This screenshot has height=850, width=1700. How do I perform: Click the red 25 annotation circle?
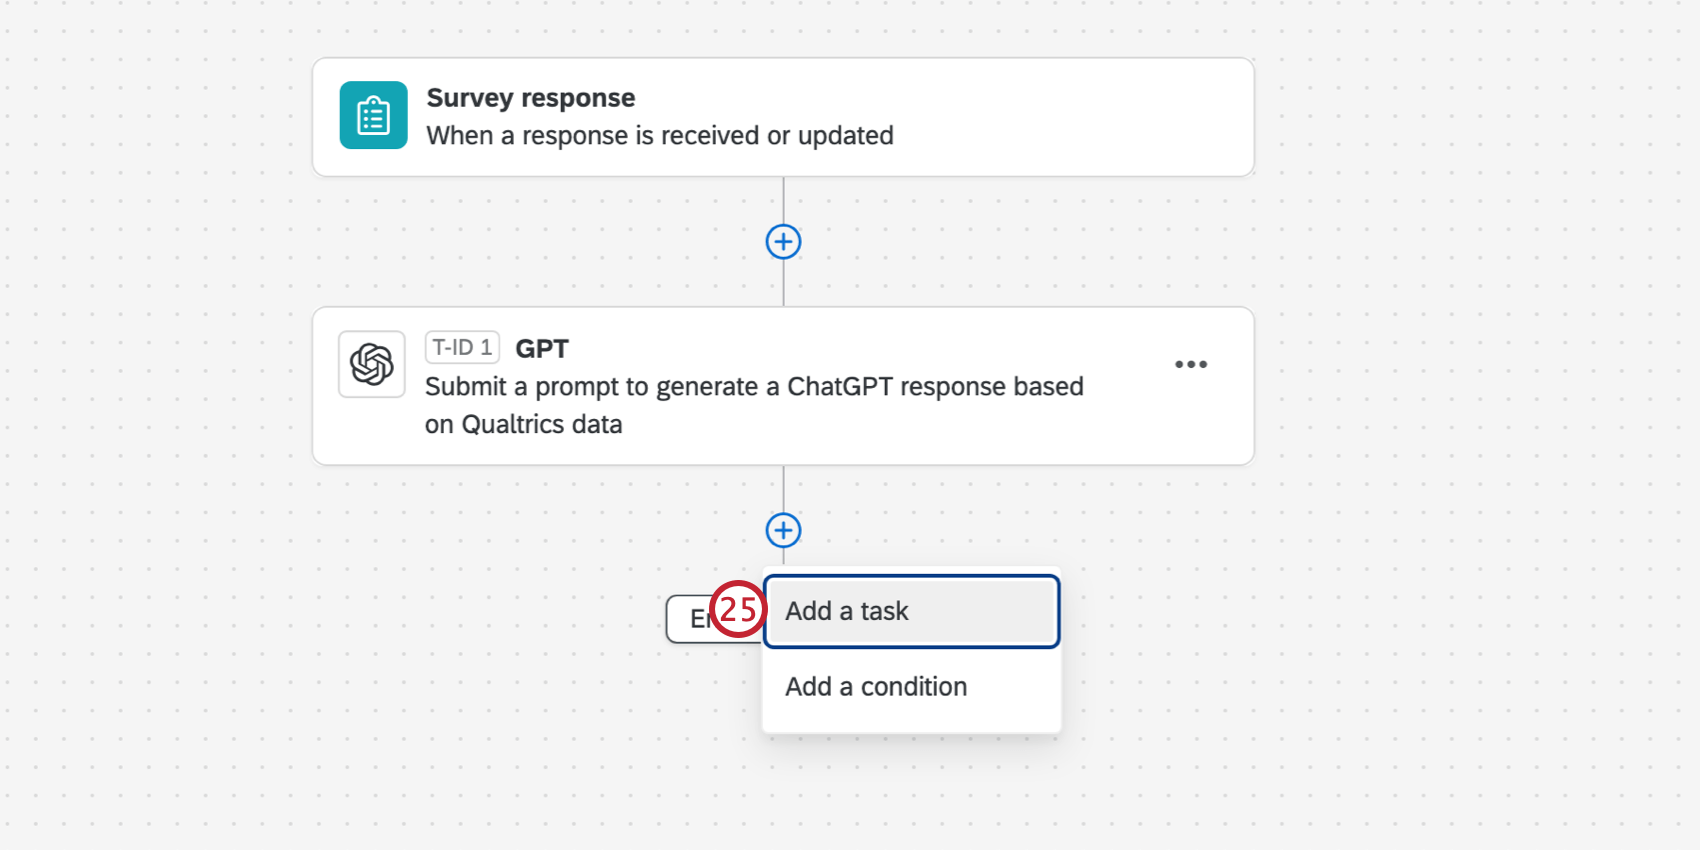tap(738, 609)
